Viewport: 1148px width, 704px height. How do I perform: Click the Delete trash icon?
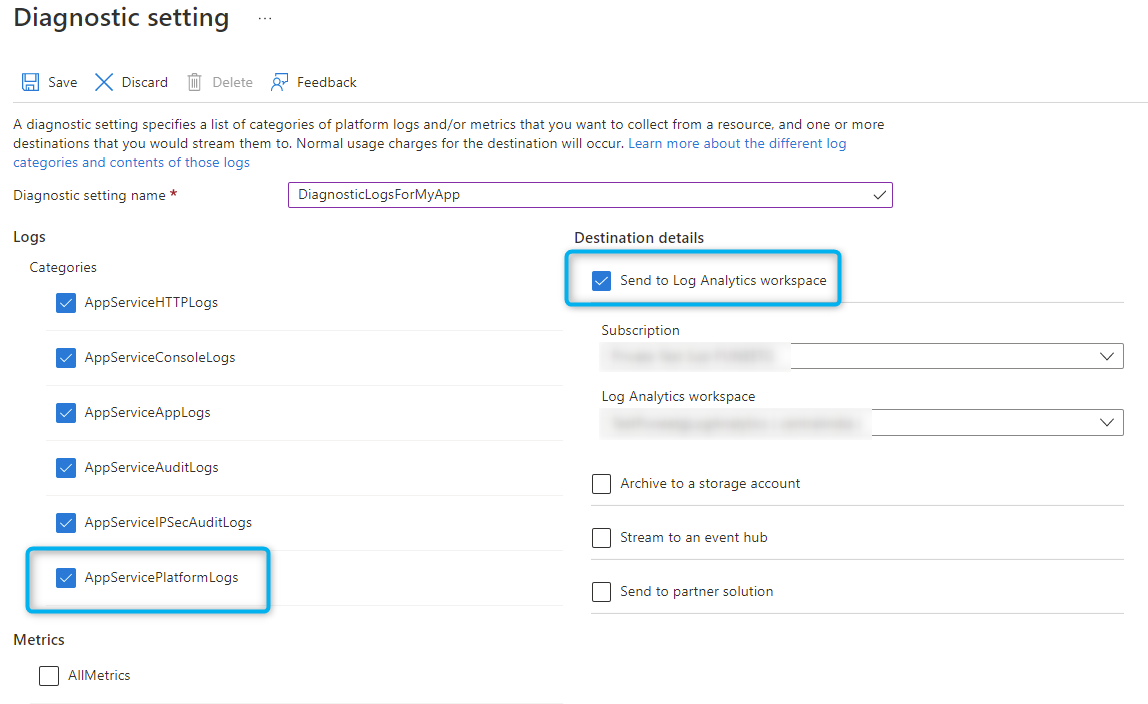[x=194, y=82]
